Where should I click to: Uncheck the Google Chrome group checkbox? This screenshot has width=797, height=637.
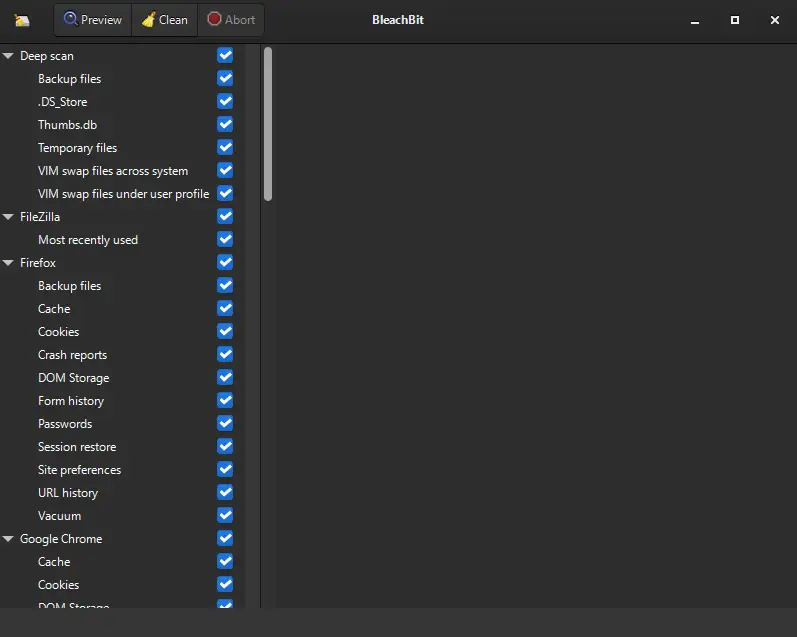(225, 538)
